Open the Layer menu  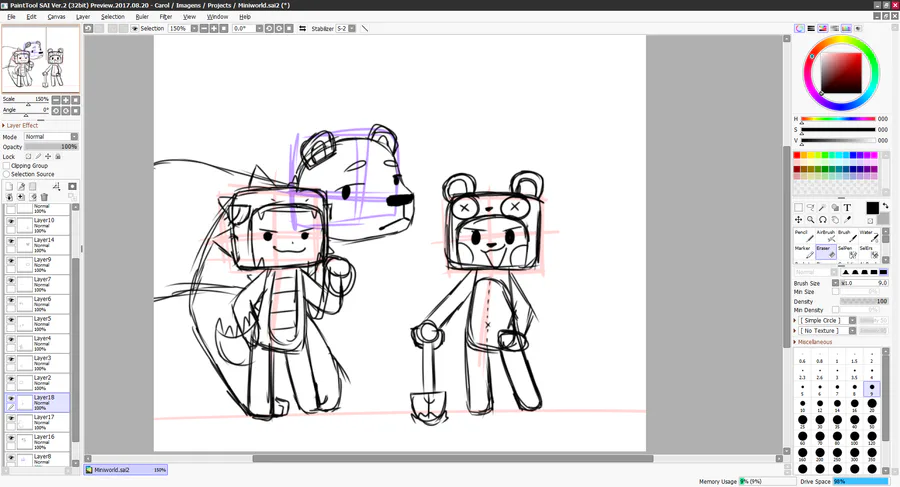point(83,17)
